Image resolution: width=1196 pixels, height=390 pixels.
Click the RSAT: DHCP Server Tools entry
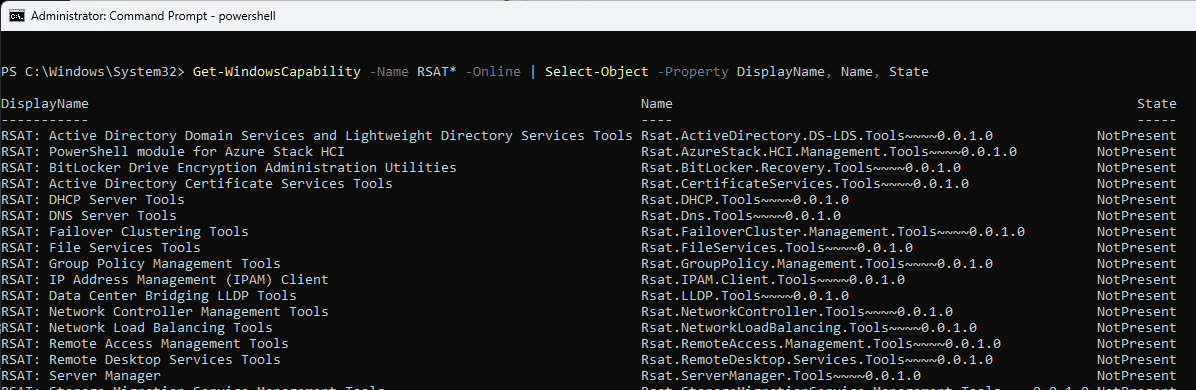click(92, 200)
